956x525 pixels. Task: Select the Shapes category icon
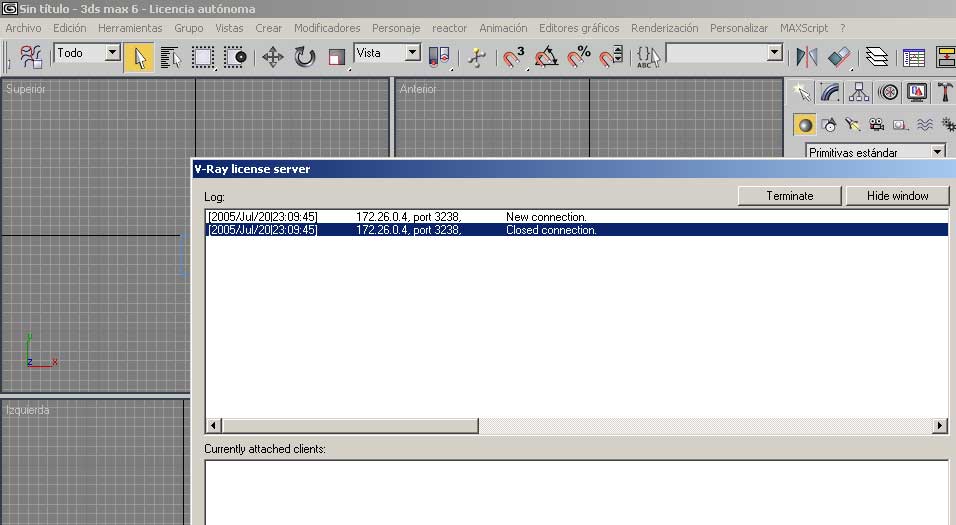tap(829, 125)
